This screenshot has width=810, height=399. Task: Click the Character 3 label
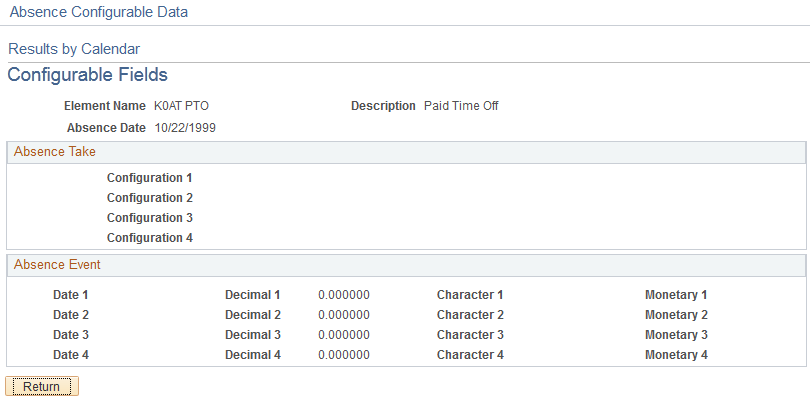470,335
